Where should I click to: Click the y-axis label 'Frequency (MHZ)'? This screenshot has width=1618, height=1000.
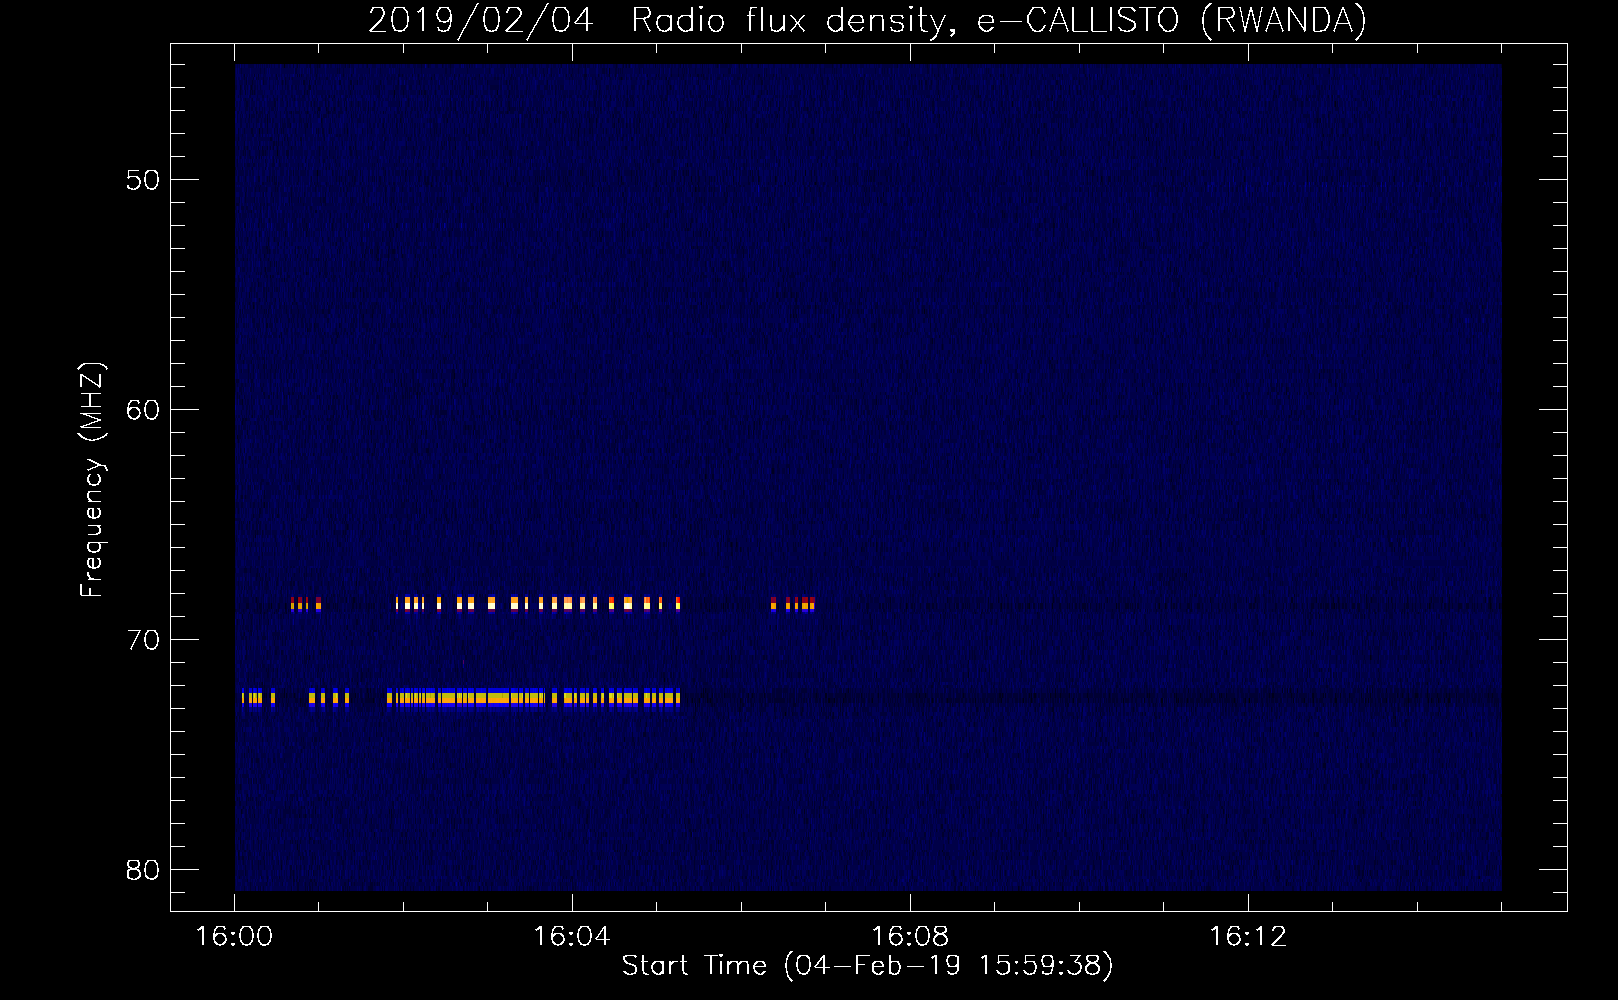click(91, 480)
